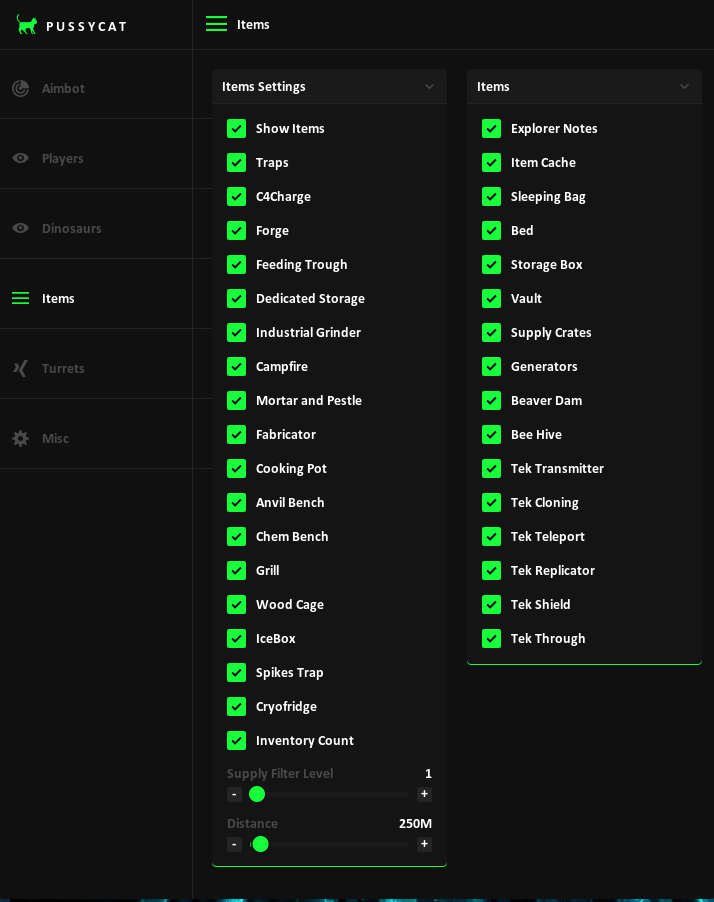Click the green Items list icon in sidebar
The image size is (714, 902).
(21, 298)
